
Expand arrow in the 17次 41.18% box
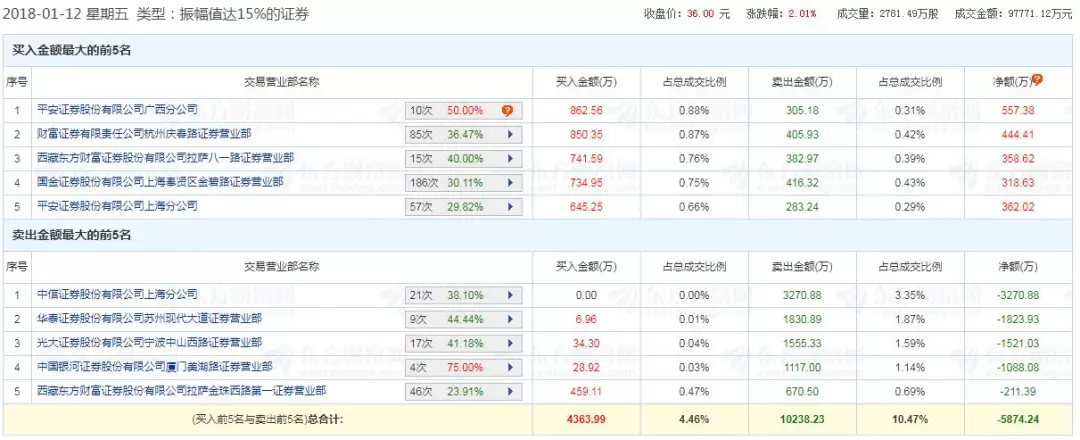tap(510, 344)
